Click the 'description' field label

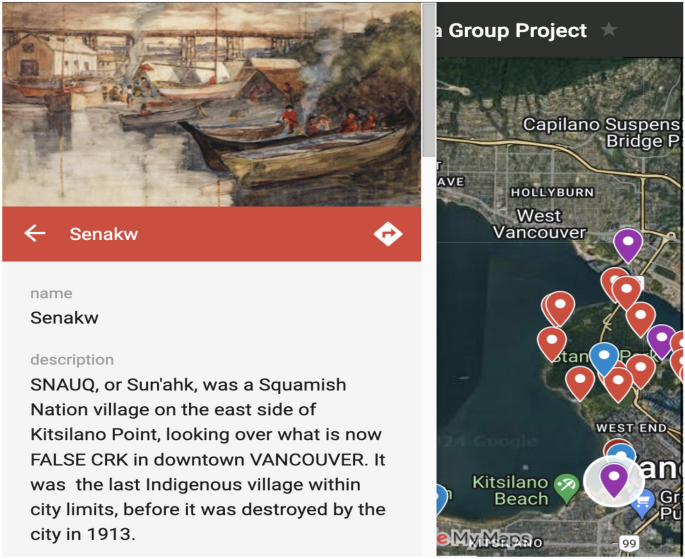72,359
